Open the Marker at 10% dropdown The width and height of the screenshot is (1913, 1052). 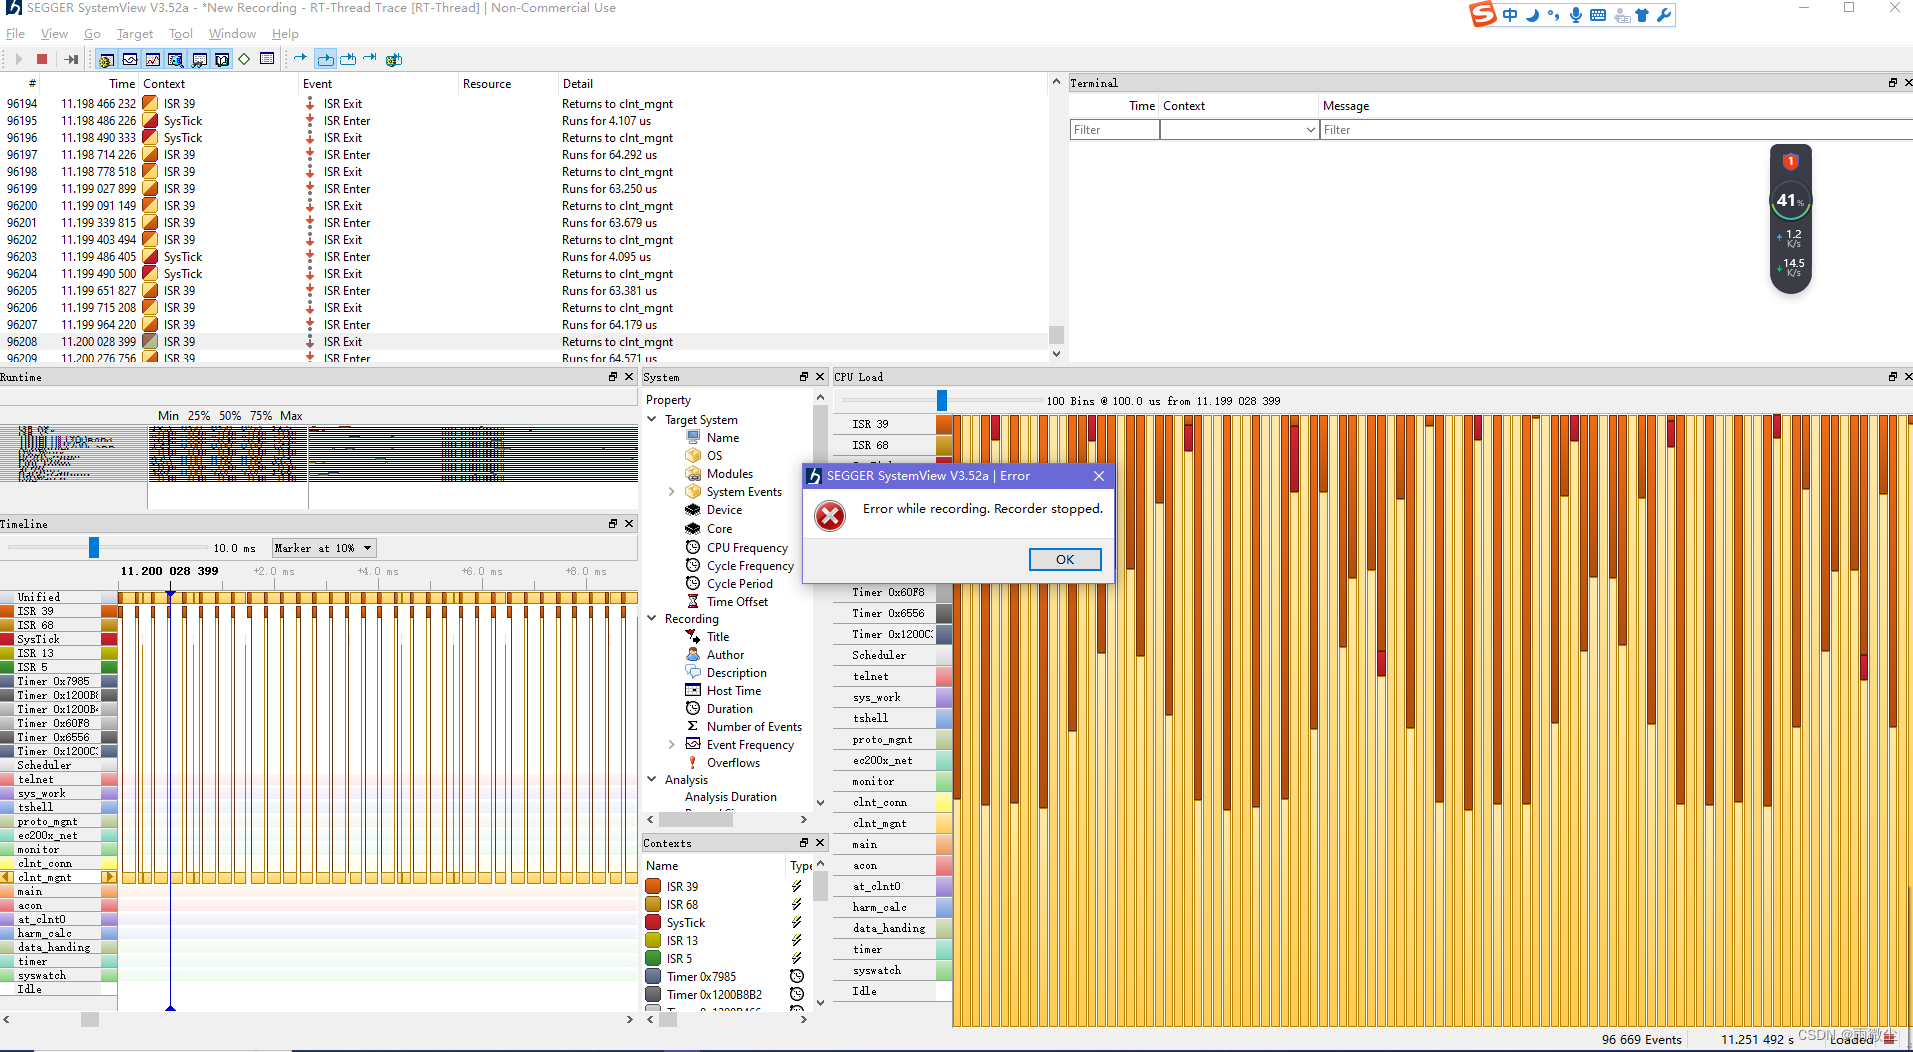point(324,548)
